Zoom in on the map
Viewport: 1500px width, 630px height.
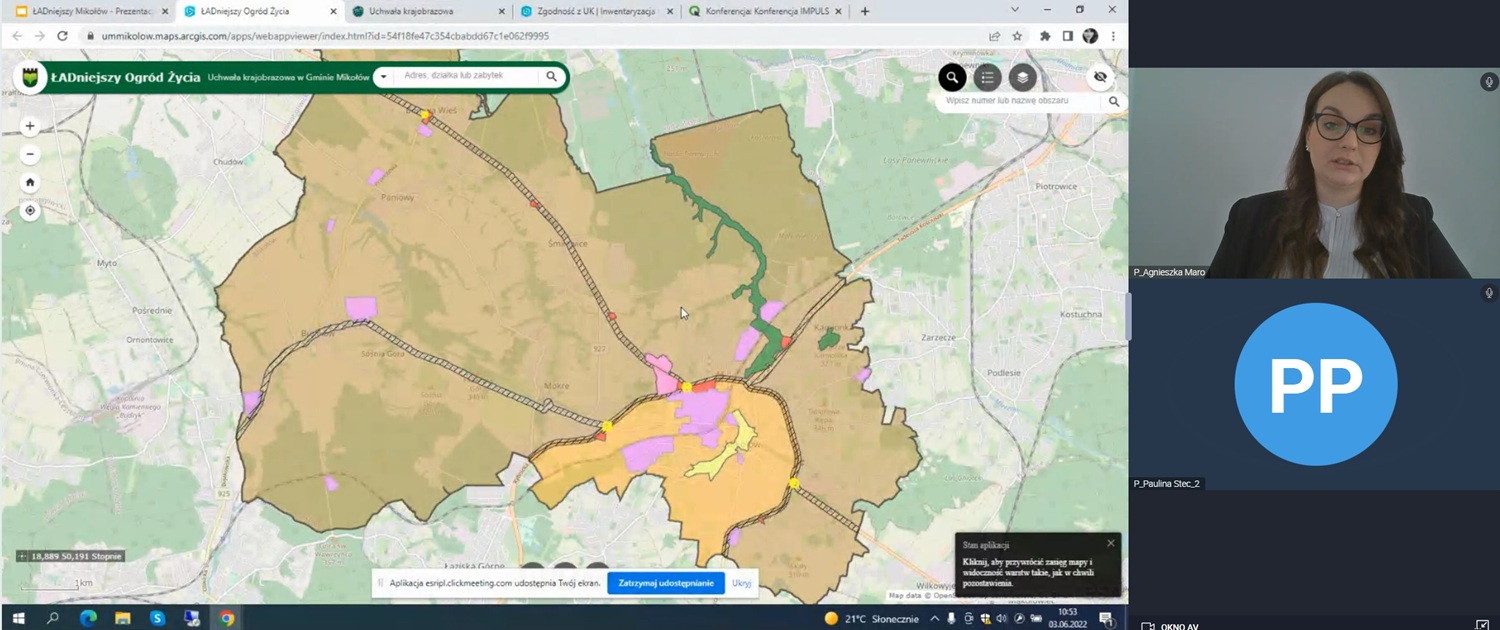pos(30,126)
